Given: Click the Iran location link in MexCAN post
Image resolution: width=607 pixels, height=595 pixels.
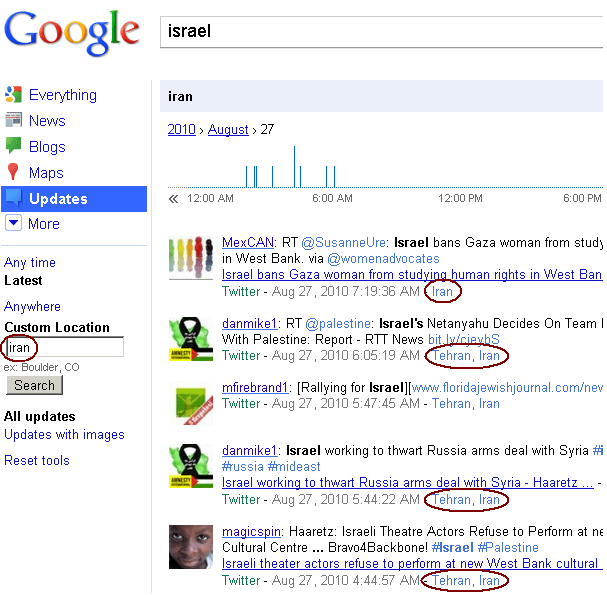Looking at the screenshot, I should [442, 291].
